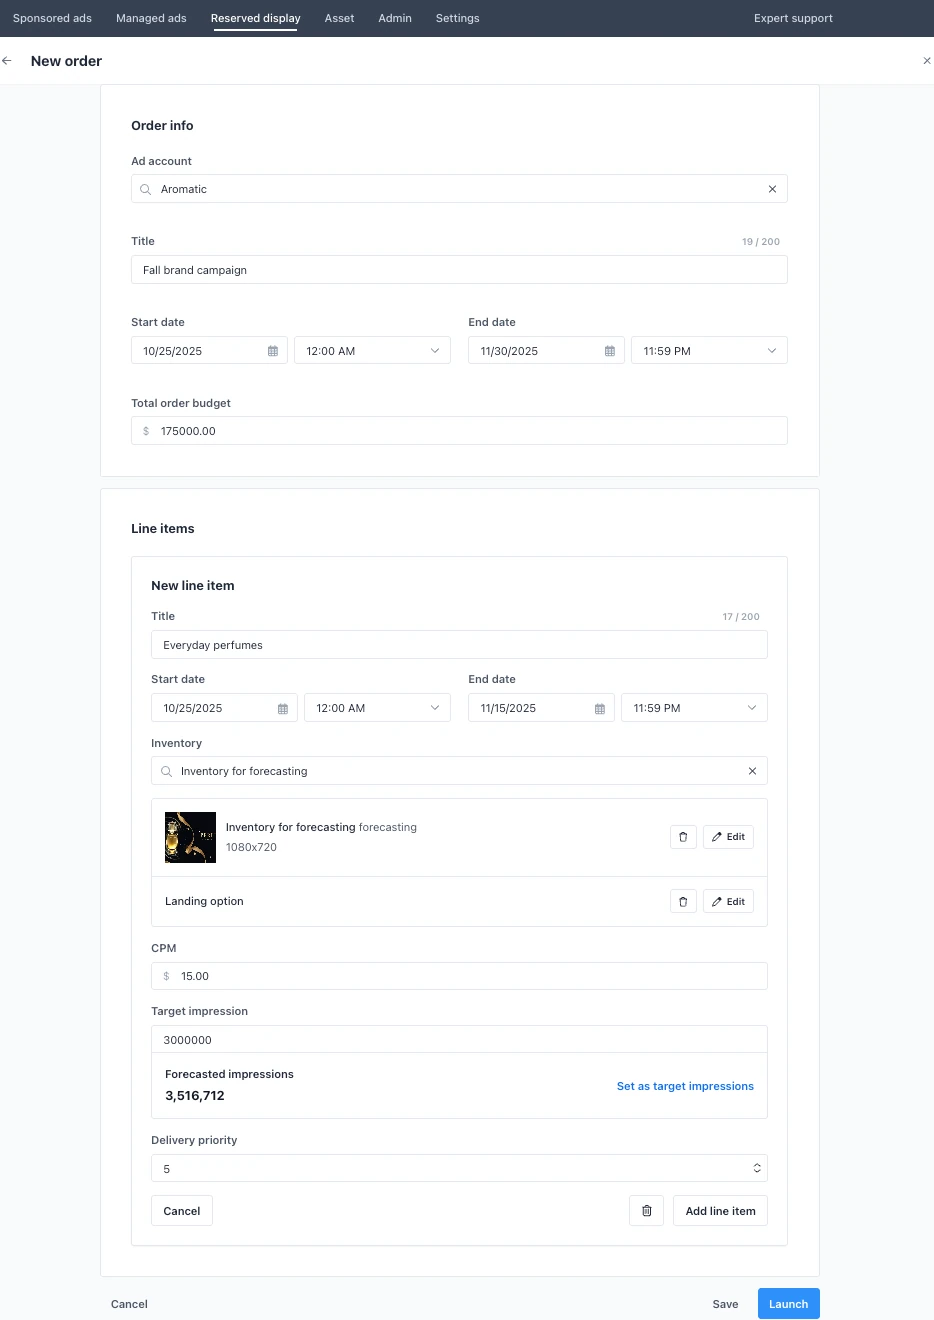Click the trash icon beside Add line item
Screen dimensions: 934x1320
tap(647, 1211)
